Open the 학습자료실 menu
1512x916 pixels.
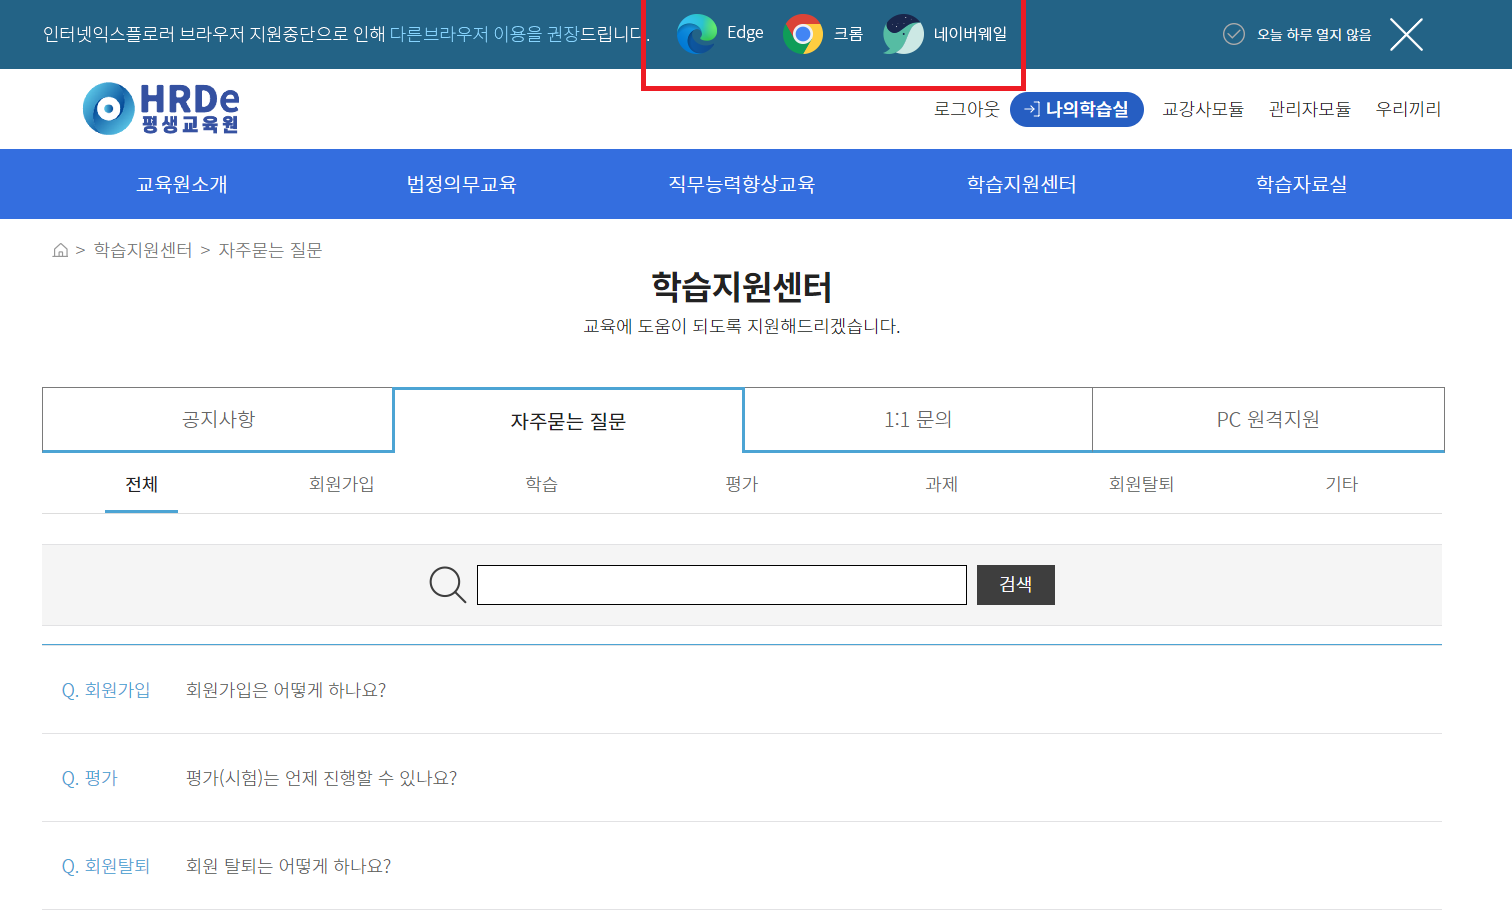point(1301,184)
